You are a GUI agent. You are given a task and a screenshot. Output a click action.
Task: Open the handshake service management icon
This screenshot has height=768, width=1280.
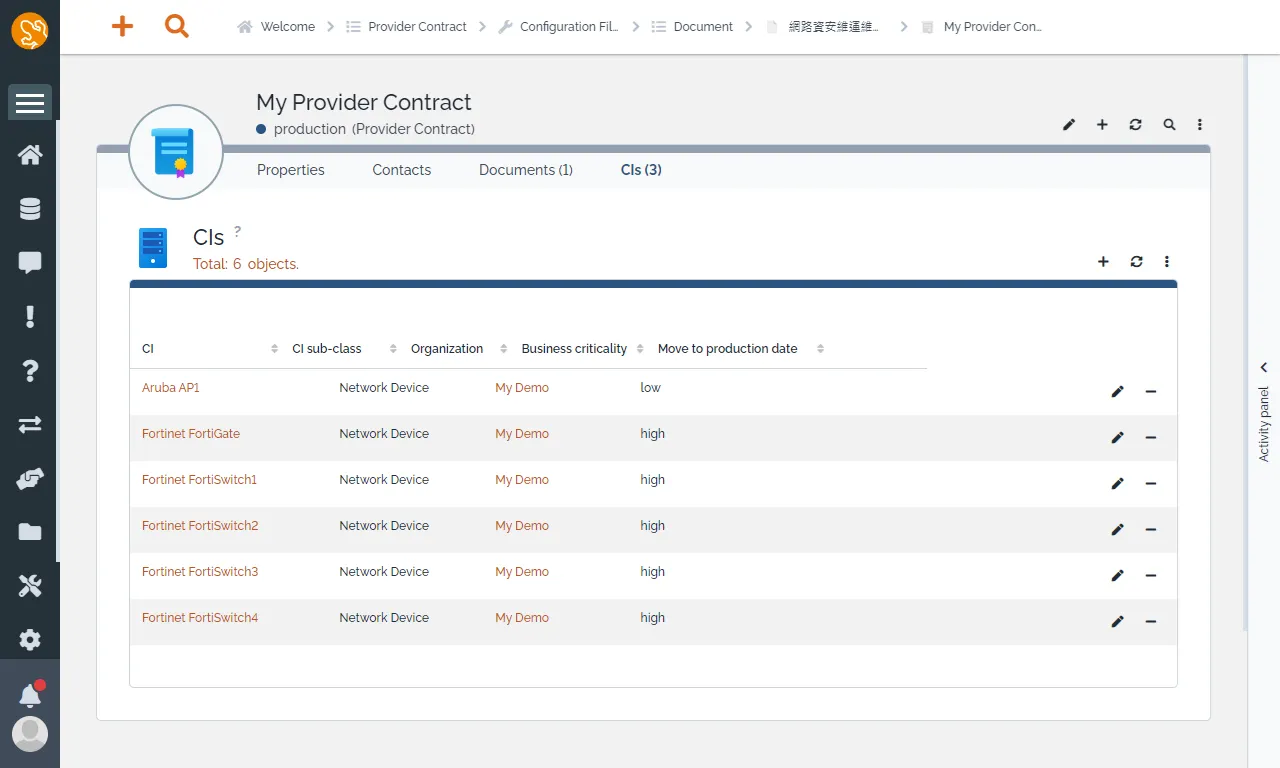(30, 479)
